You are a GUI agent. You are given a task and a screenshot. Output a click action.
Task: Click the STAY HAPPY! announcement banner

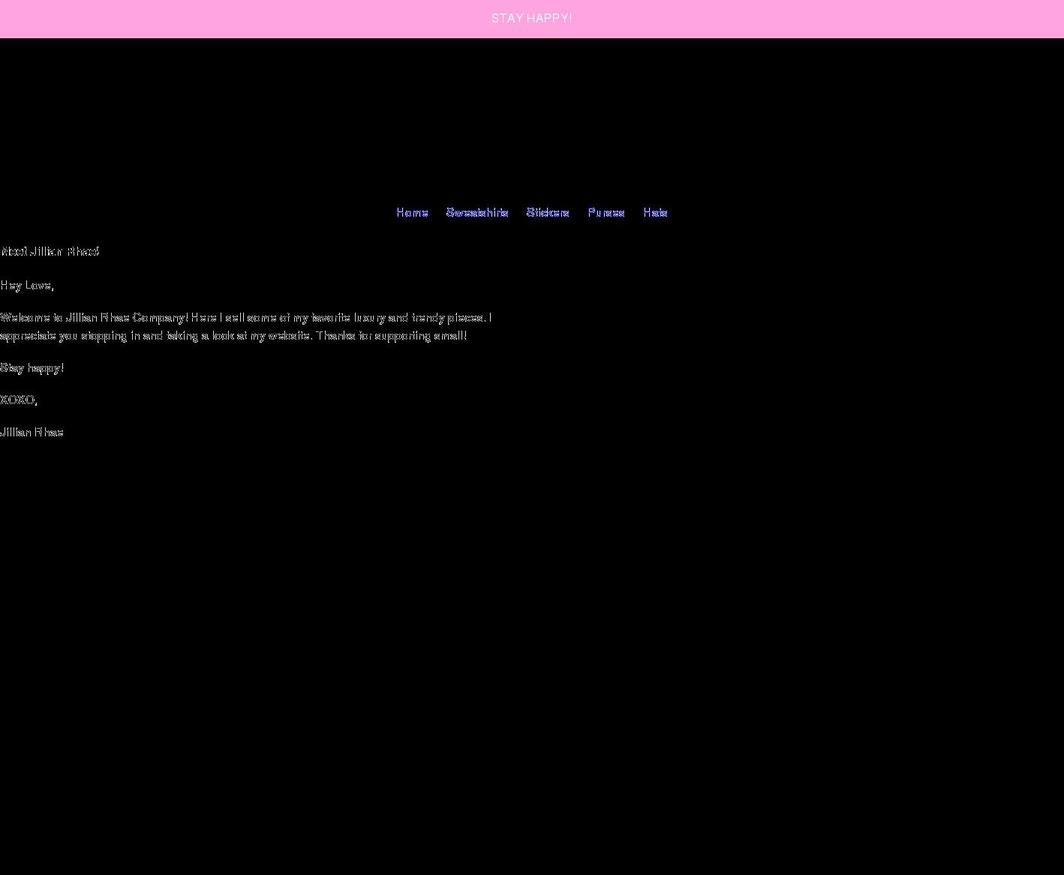pos(531,18)
